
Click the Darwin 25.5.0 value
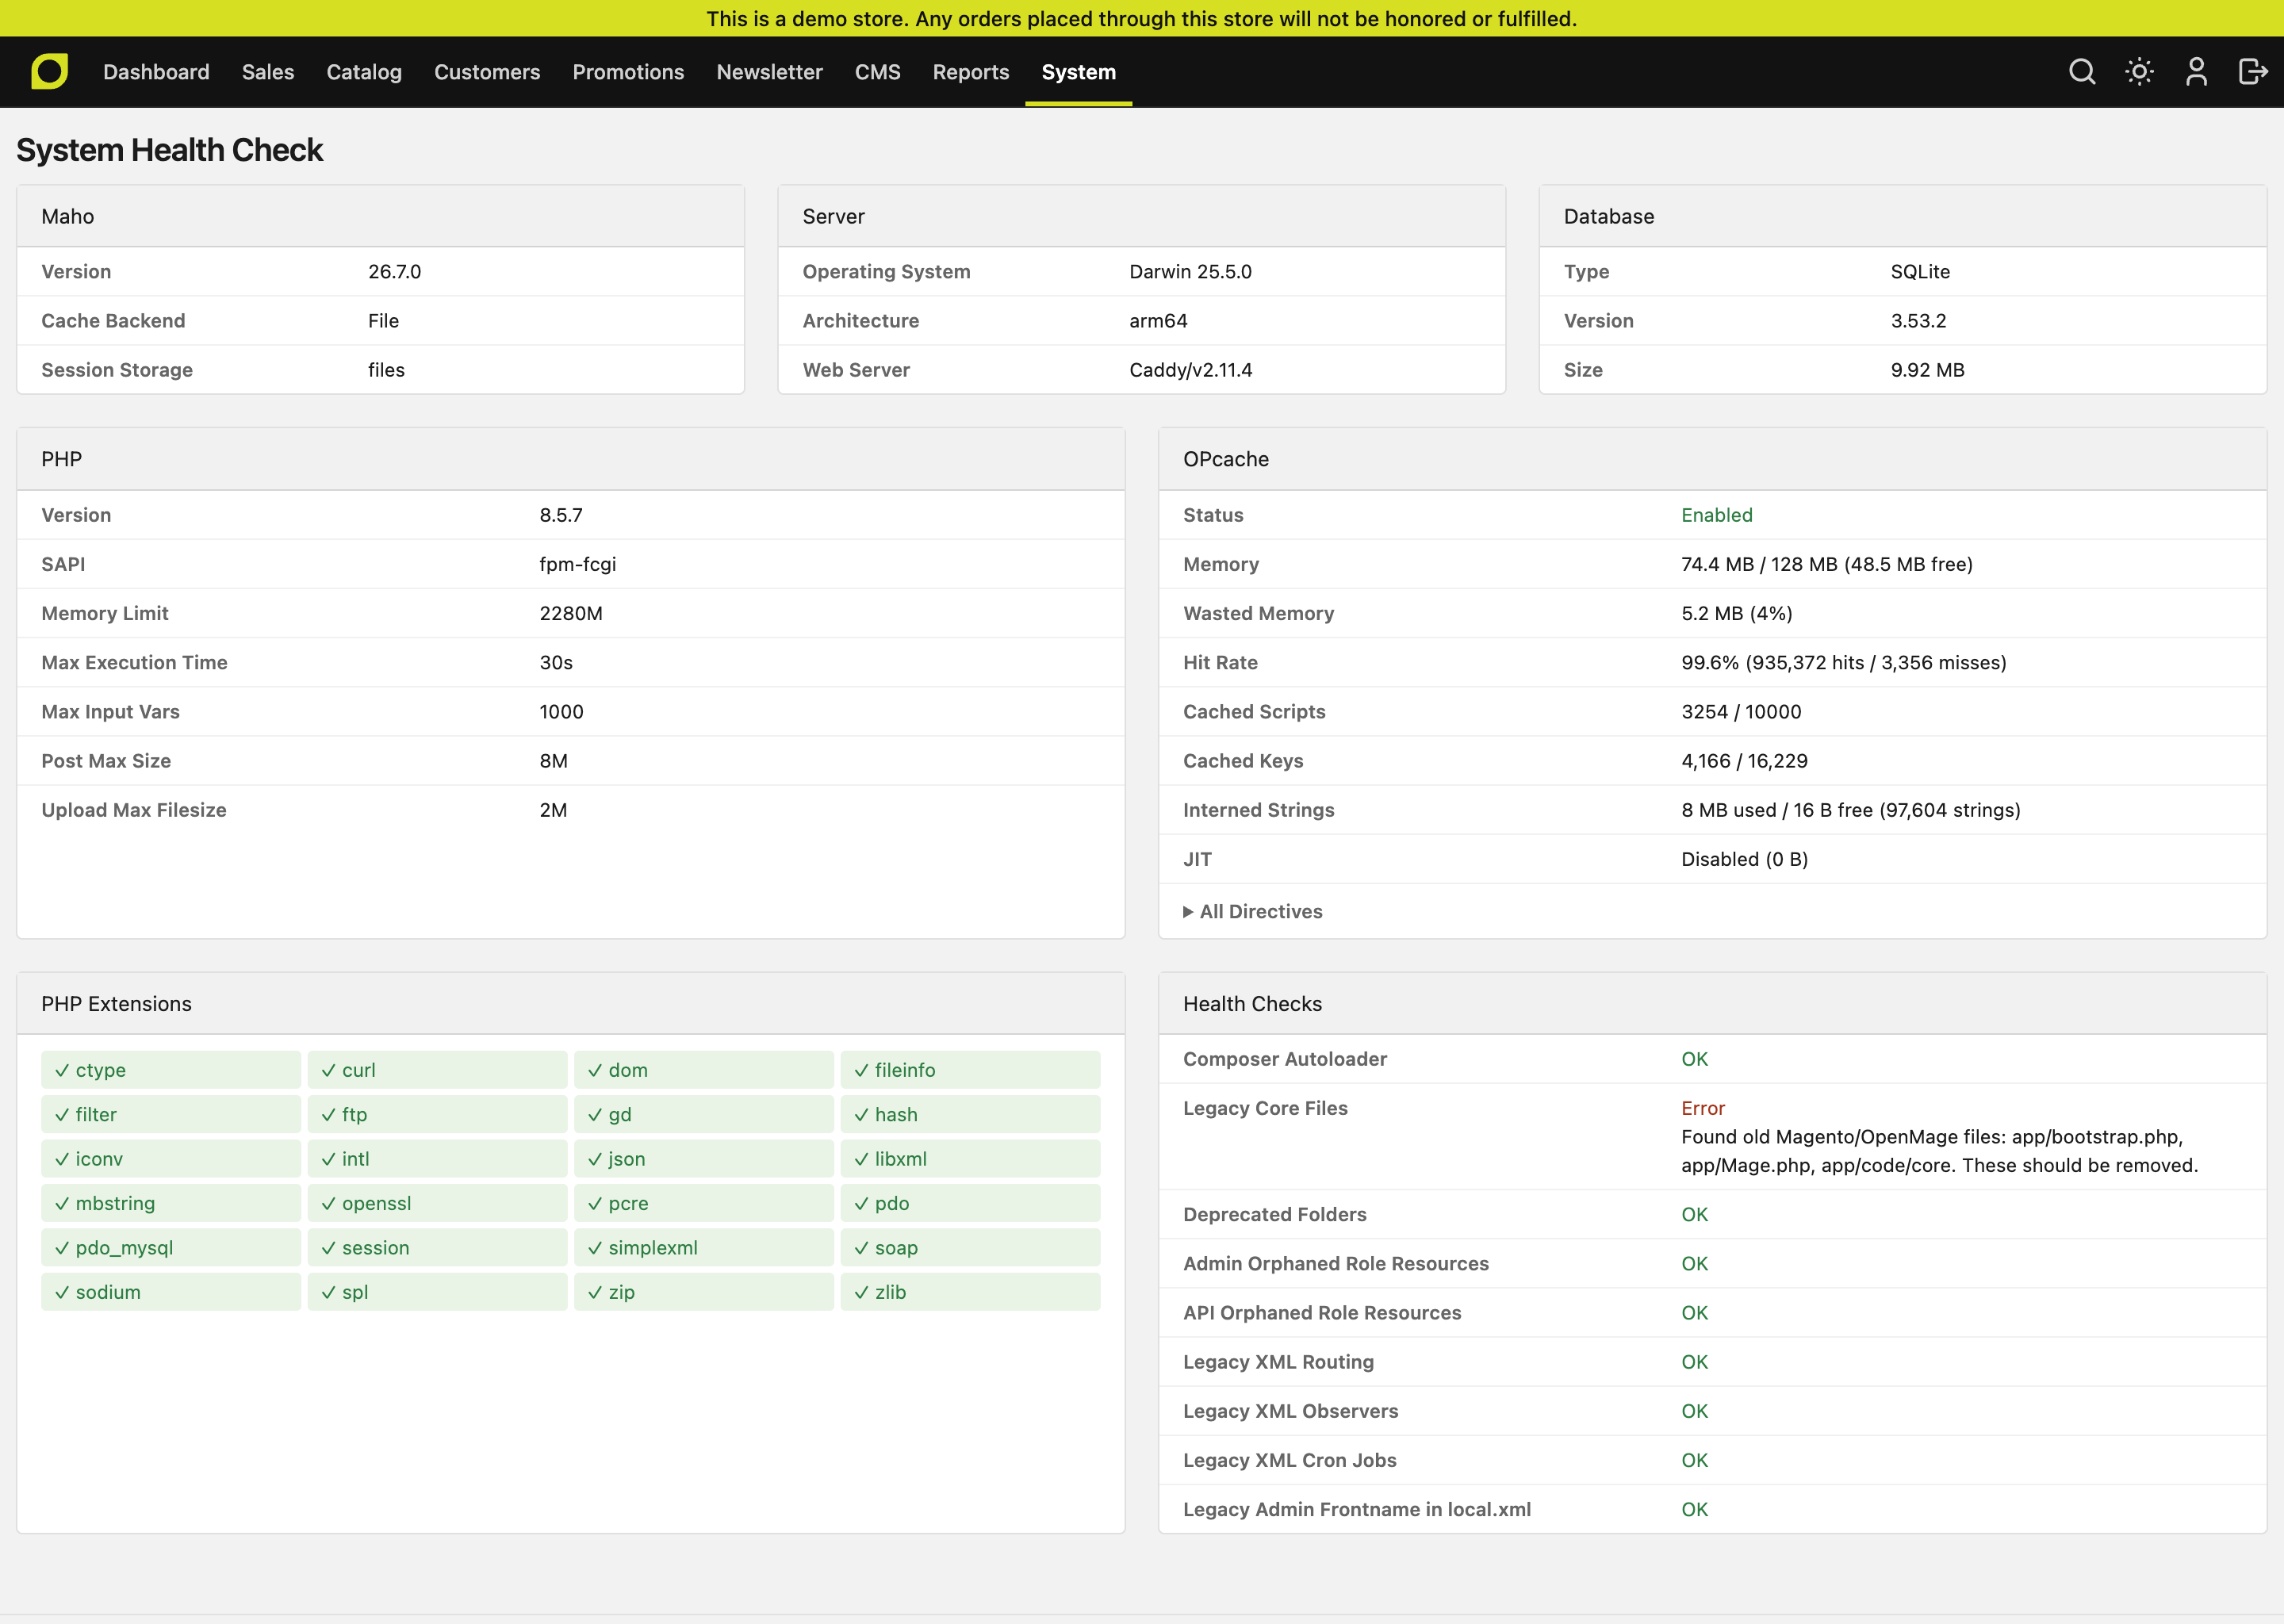1190,272
